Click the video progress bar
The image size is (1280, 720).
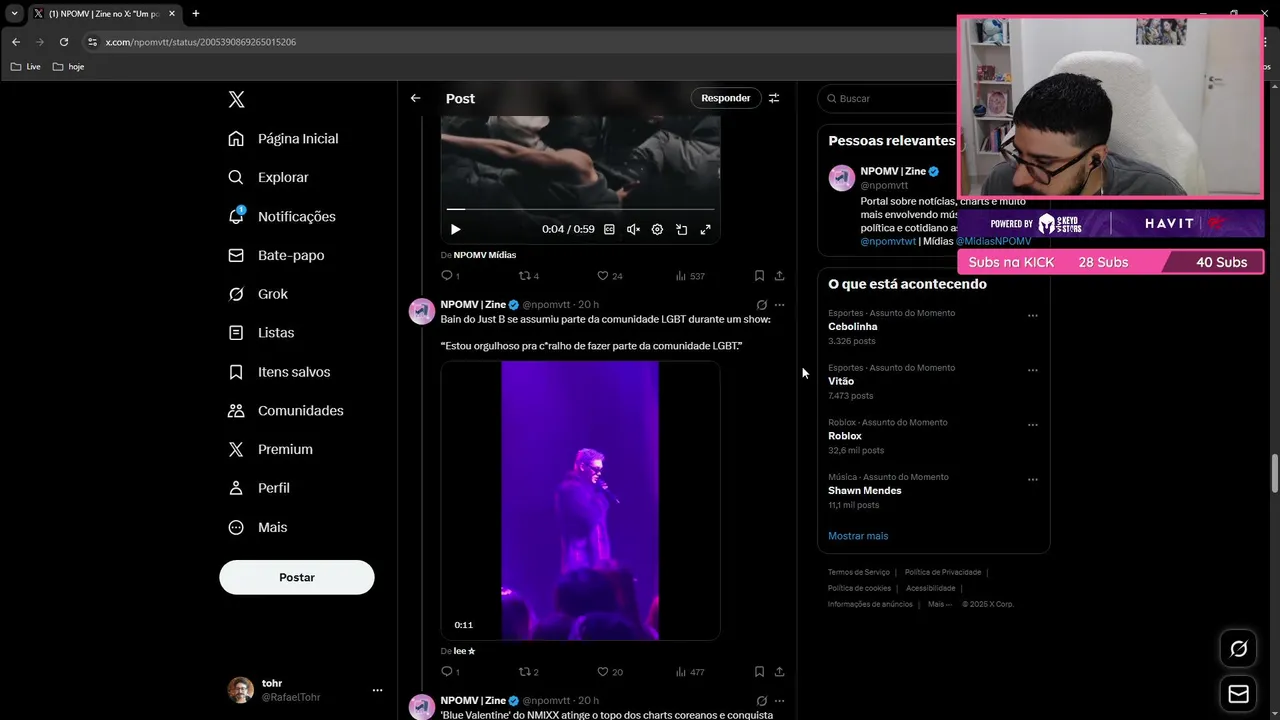pyautogui.click(x=580, y=209)
